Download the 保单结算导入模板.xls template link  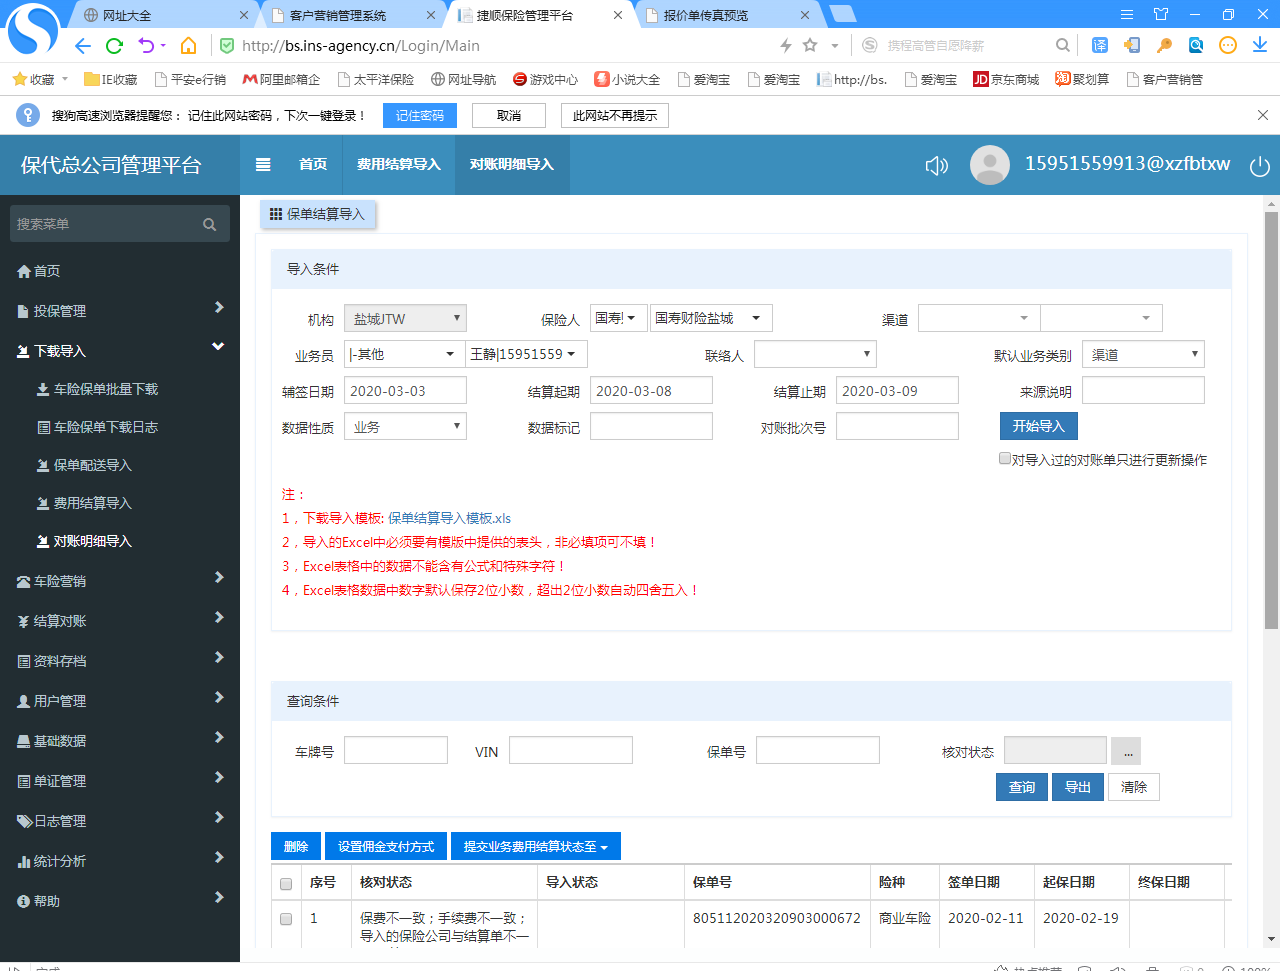449,518
